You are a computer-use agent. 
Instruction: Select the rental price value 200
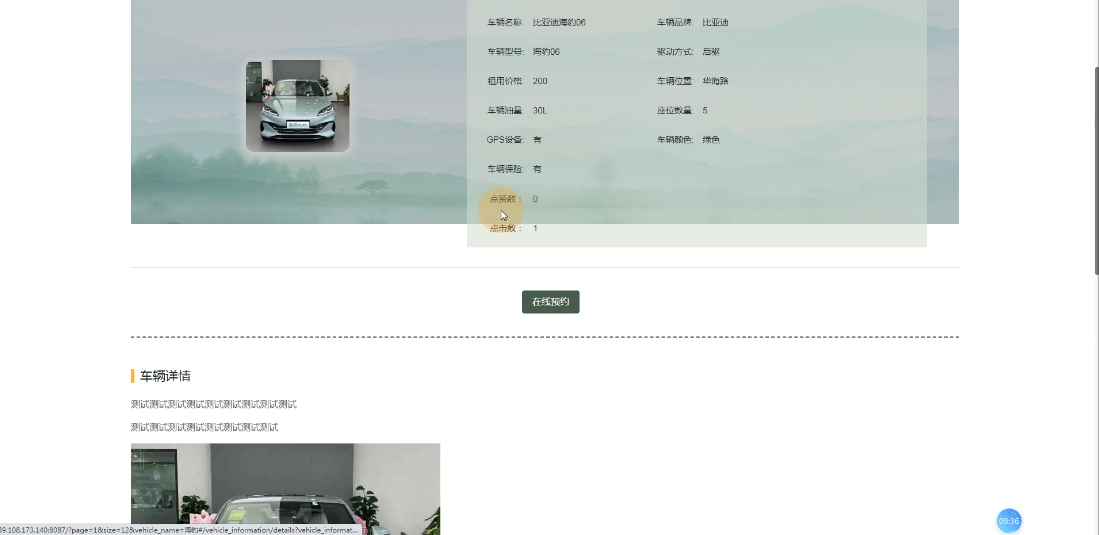(540, 81)
